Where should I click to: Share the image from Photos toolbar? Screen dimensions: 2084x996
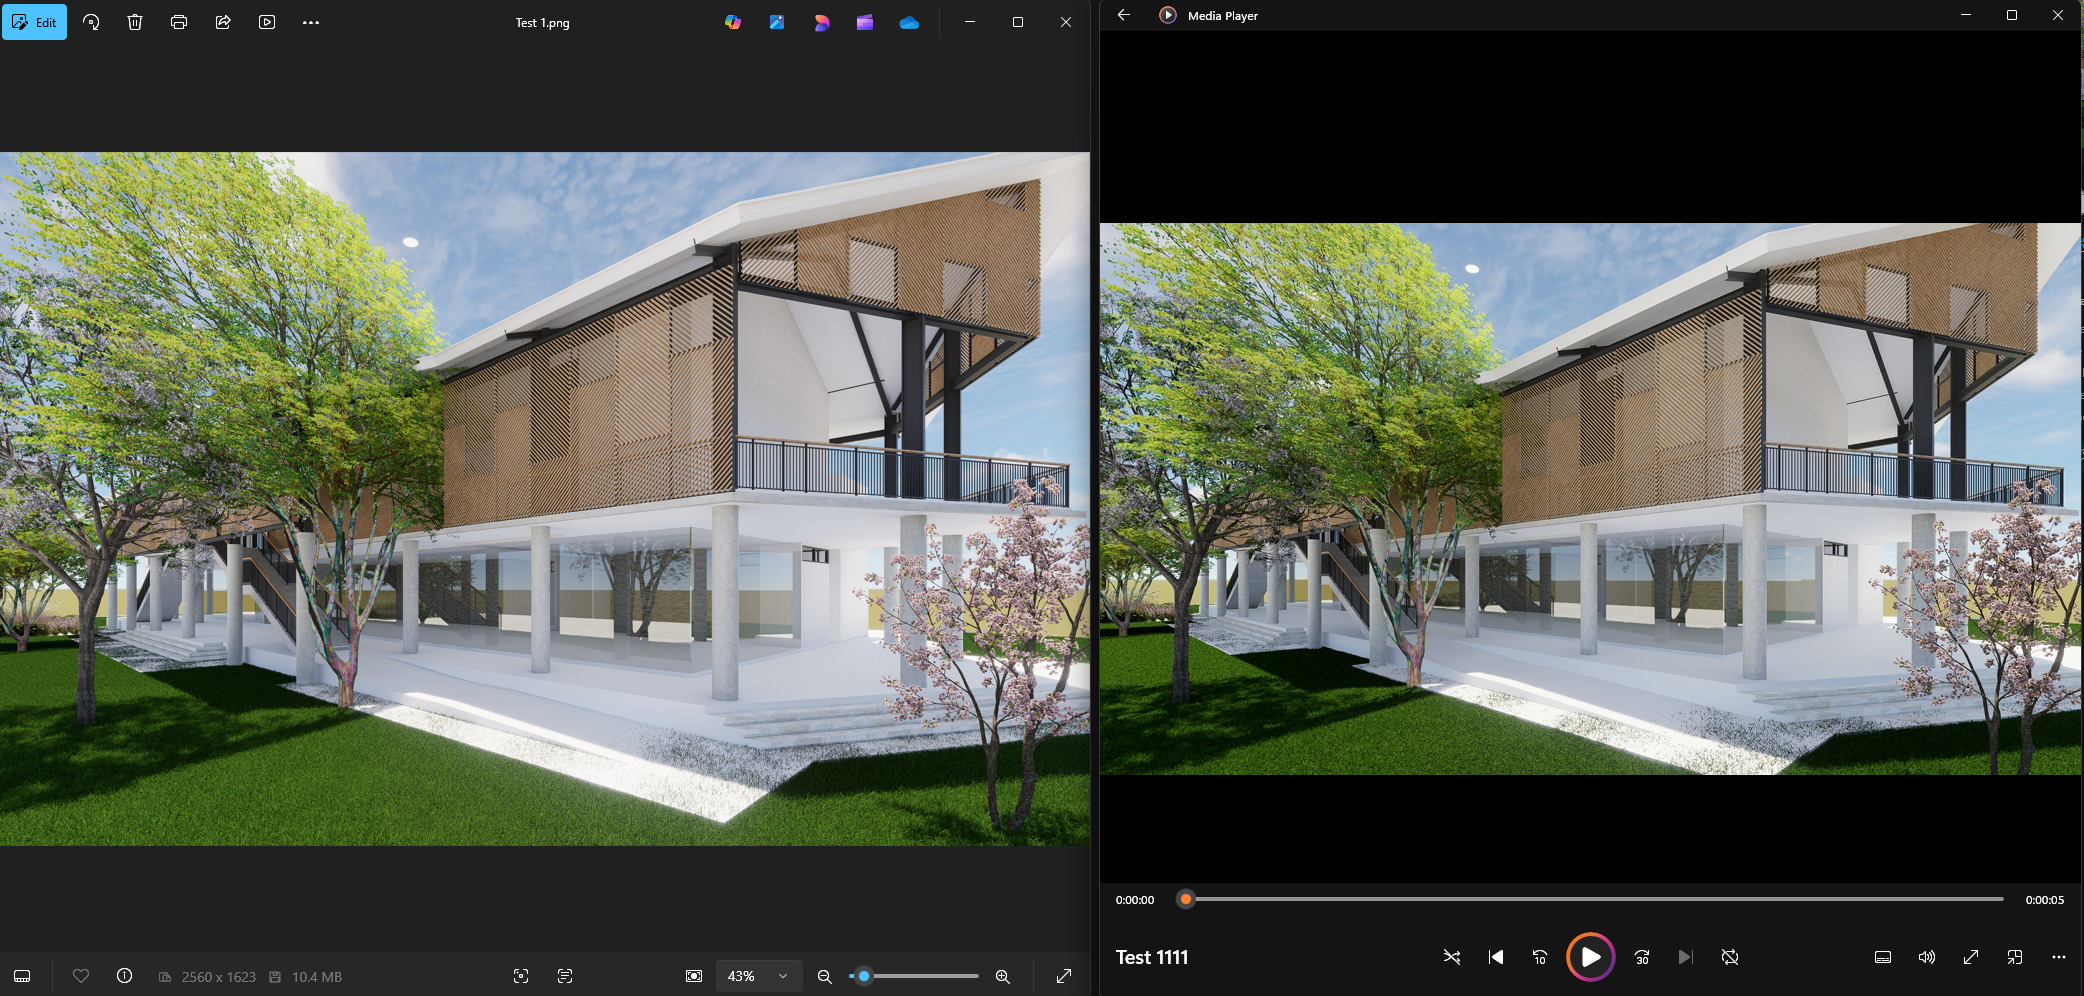[223, 22]
